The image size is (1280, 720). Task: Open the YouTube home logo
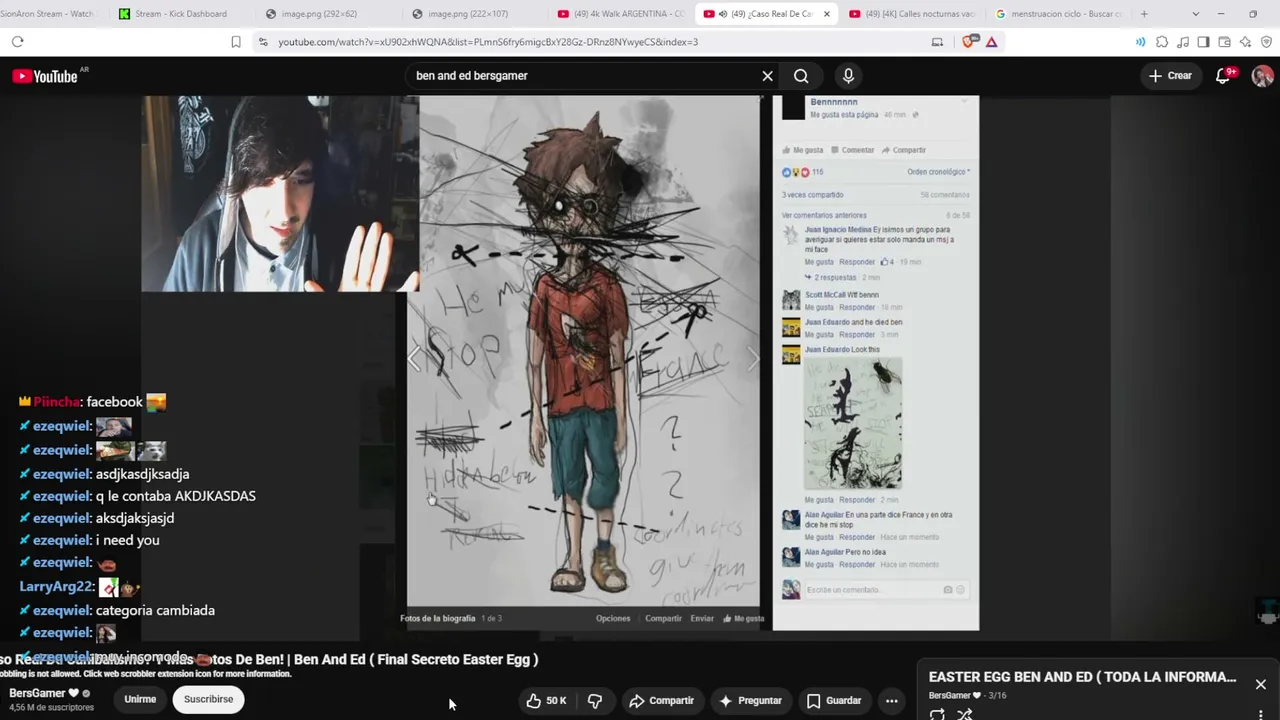point(45,76)
